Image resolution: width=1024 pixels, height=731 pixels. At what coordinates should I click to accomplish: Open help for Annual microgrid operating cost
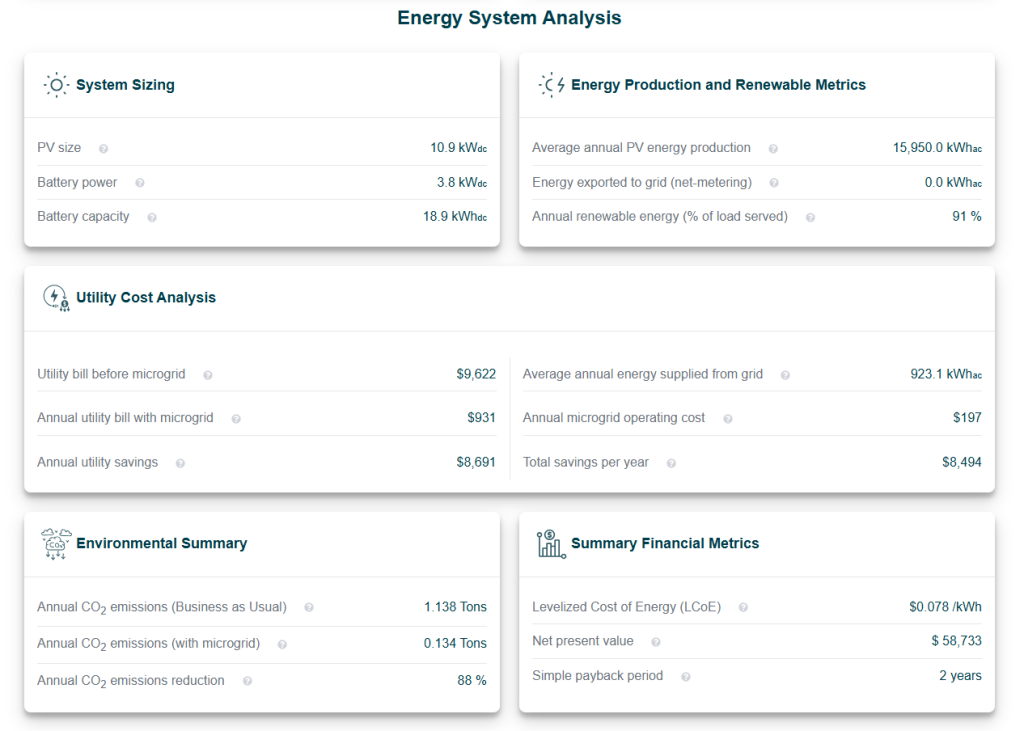tap(727, 419)
